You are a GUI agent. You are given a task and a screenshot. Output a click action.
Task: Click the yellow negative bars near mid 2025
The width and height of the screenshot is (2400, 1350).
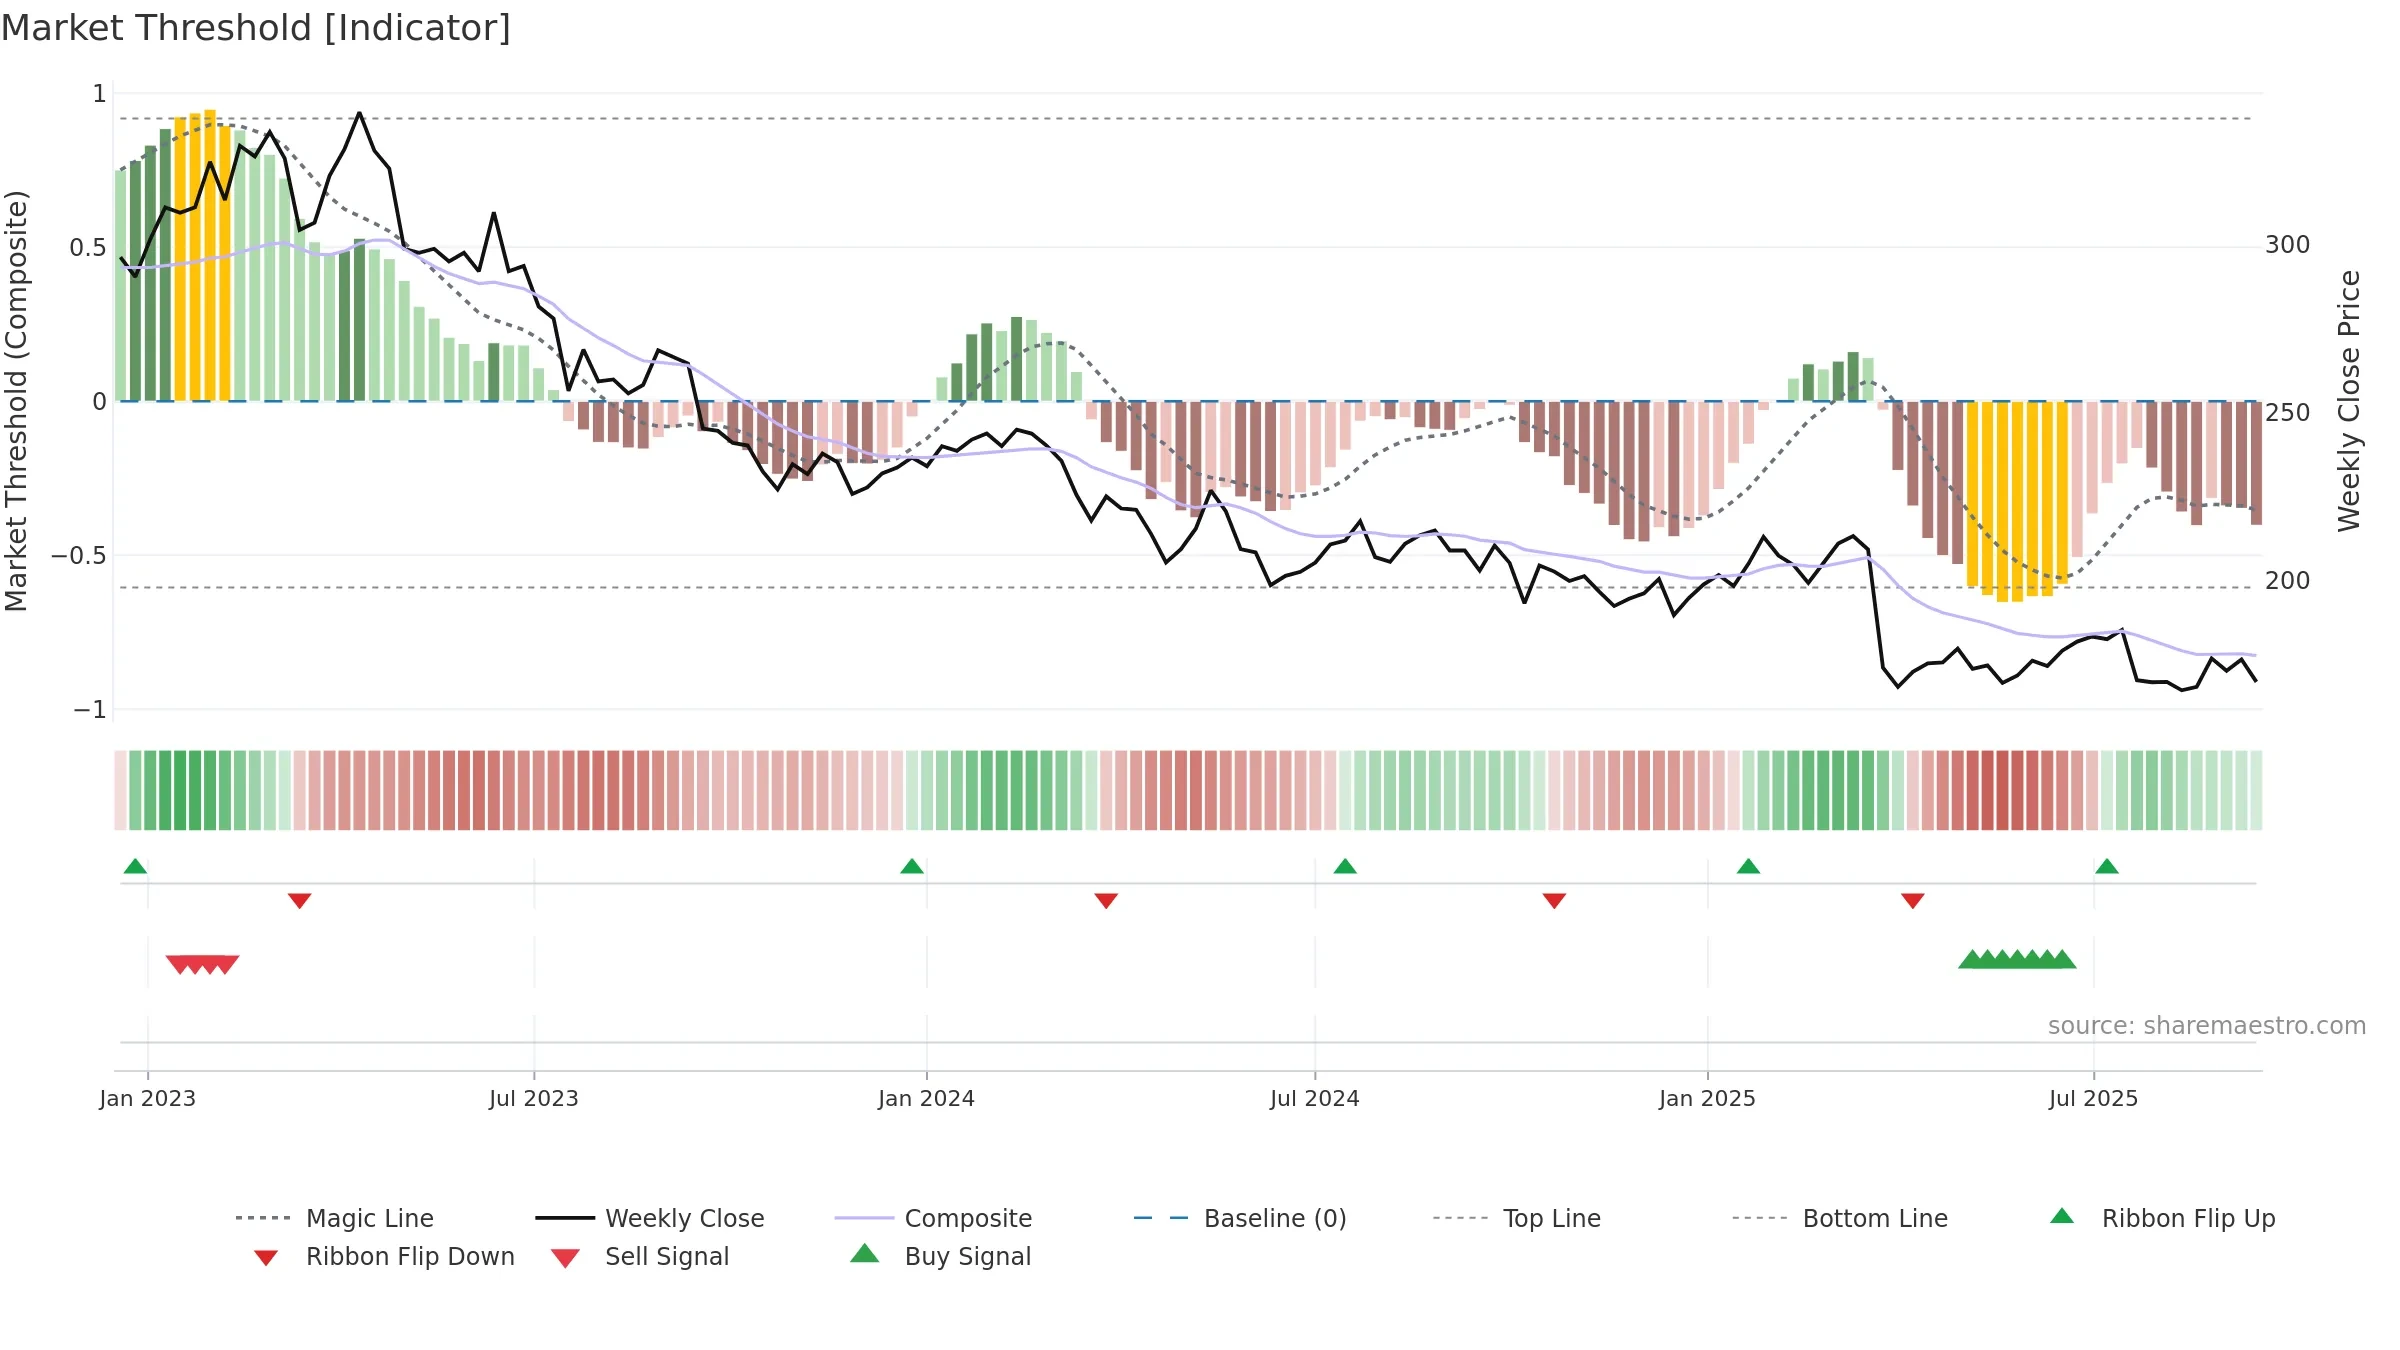[x=2017, y=500]
